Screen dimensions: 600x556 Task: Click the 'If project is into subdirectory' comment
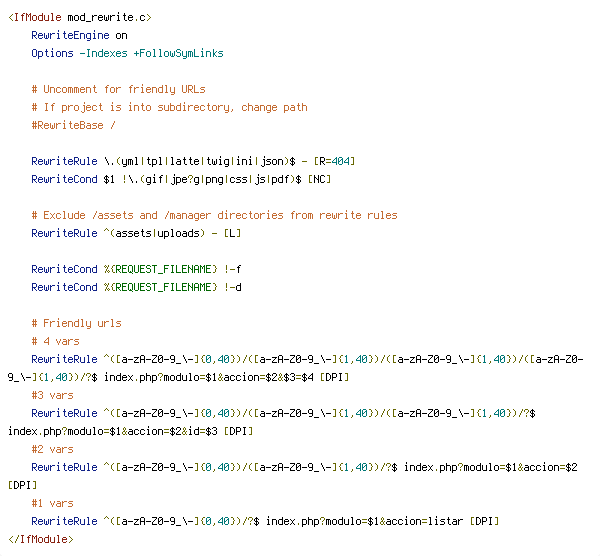(x=169, y=107)
